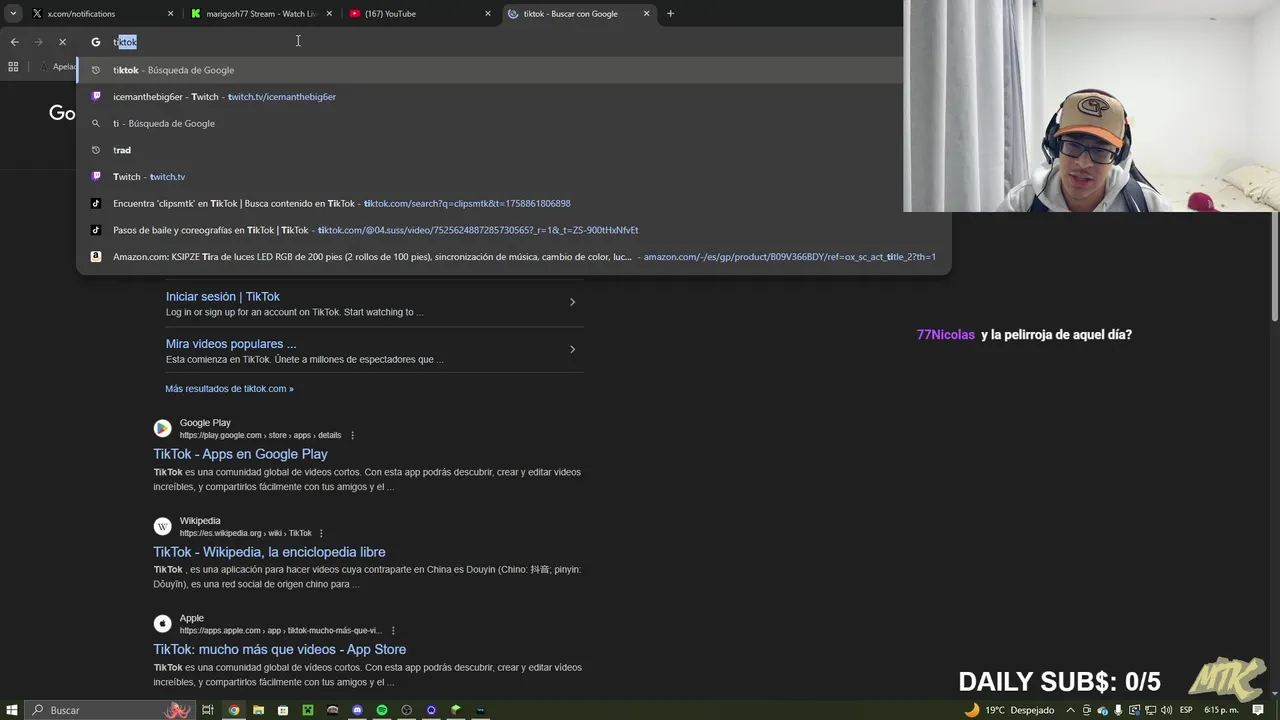This screenshot has width=1280, height=720.
Task: Expand the 'Iniciar sesión | TikTok' chevron
Action: coord(572,302)
